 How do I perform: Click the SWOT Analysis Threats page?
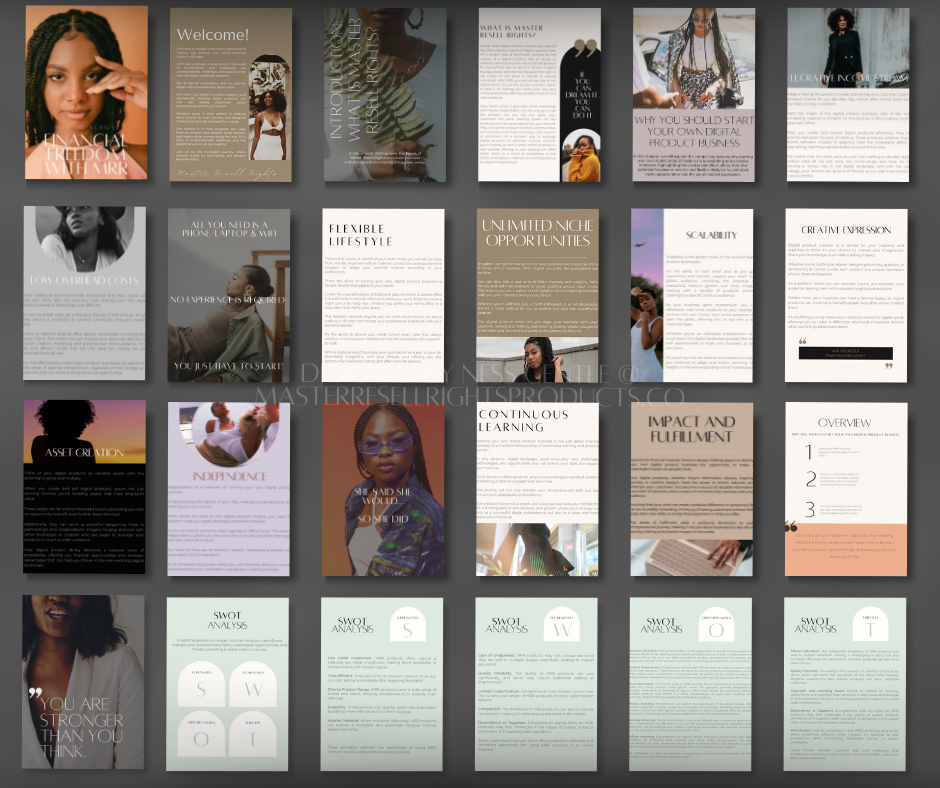pos(846,682)
